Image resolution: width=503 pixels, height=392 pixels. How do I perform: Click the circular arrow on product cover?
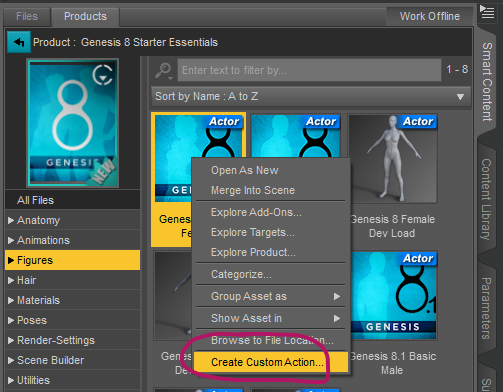point(103,74)
